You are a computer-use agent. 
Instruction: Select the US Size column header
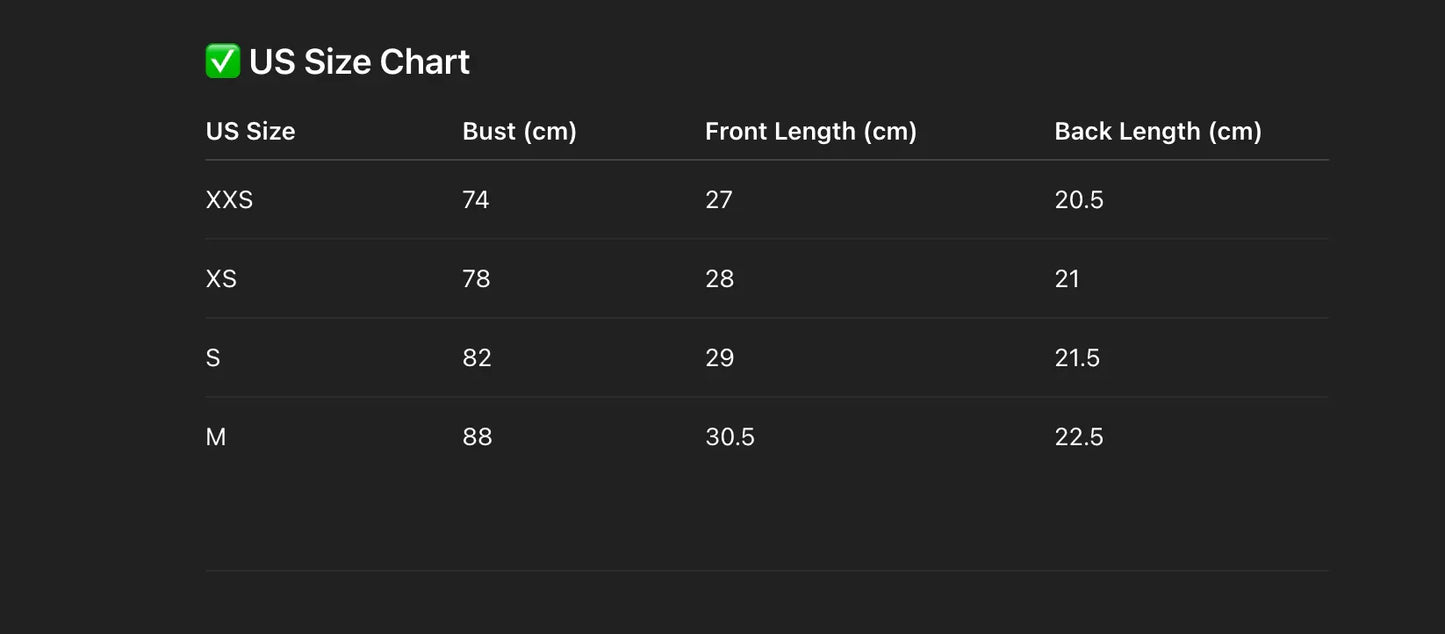250,131
